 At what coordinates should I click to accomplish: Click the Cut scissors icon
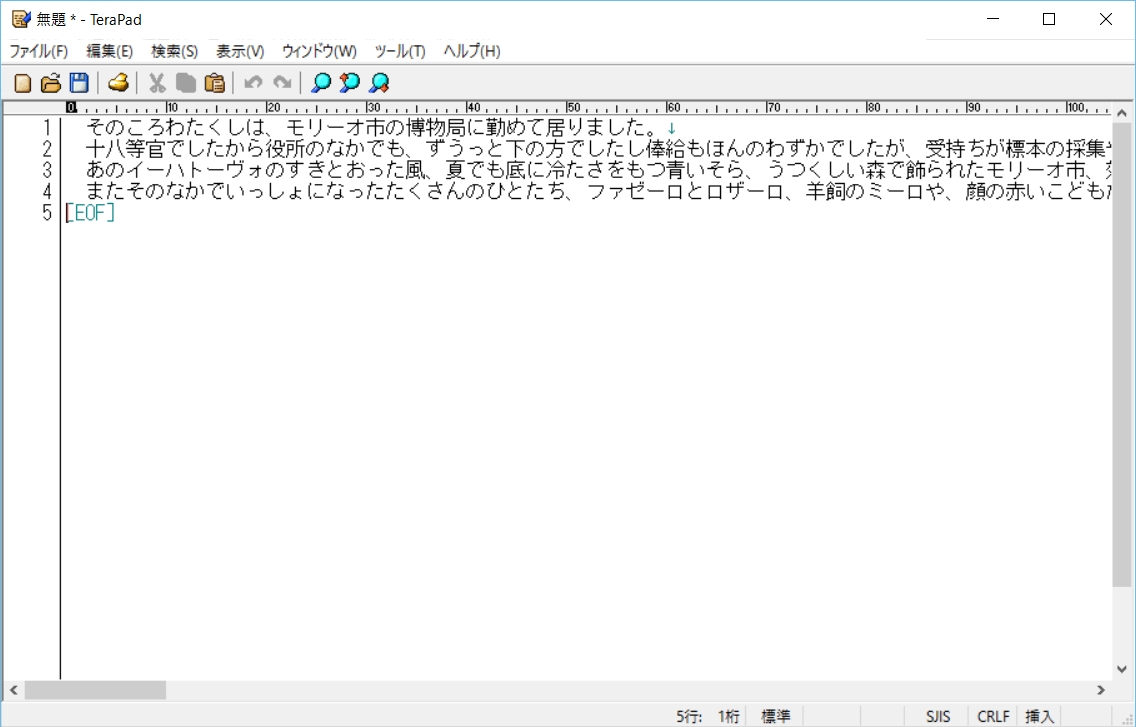pyautogui.click(x=157, y=83)
